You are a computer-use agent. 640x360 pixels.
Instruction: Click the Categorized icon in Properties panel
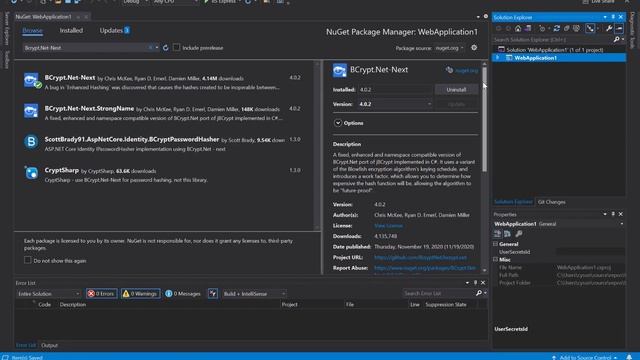tap(497, 234)
